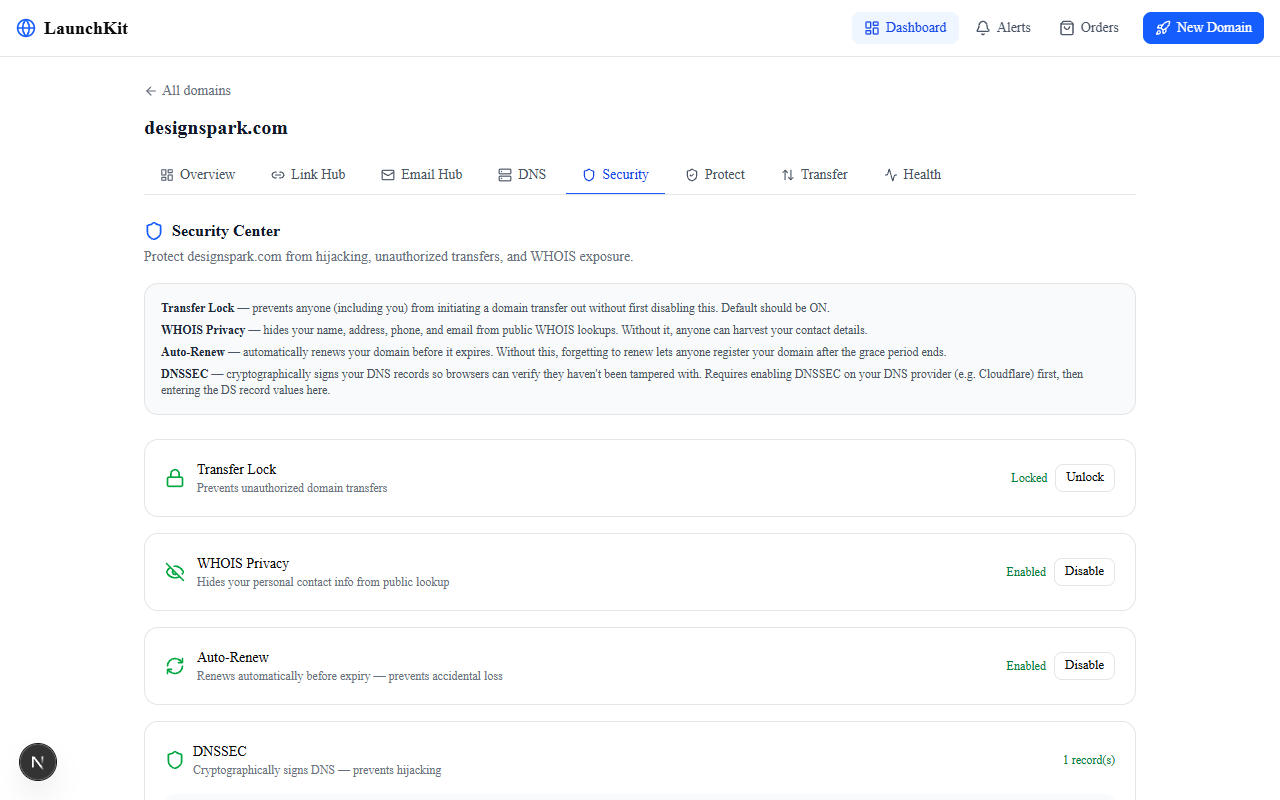This screenshot has width=1280, height=800.
Task: Open Orders in the top navigation
Action: coord(1089,28)
